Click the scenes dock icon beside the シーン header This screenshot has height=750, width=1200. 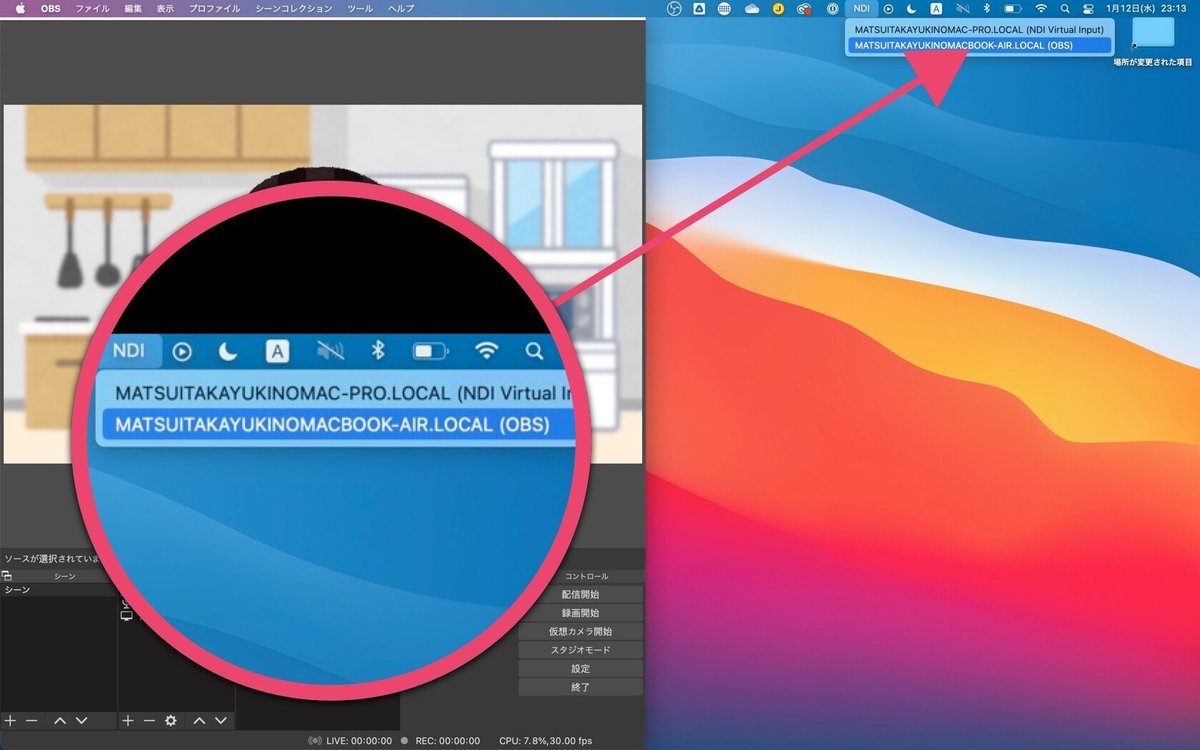pyautogui.click(x=6, y=576)
